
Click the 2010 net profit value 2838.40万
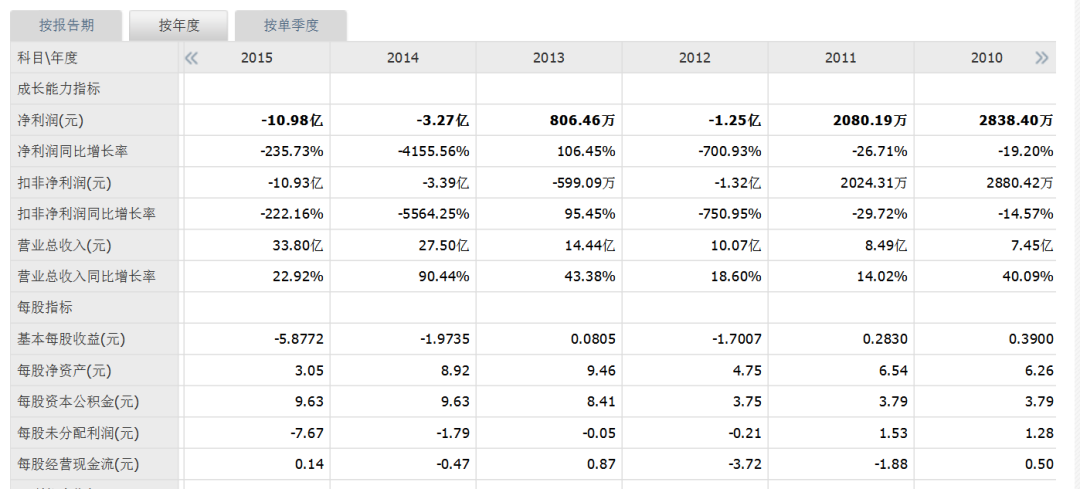(x=1016, y=120)
